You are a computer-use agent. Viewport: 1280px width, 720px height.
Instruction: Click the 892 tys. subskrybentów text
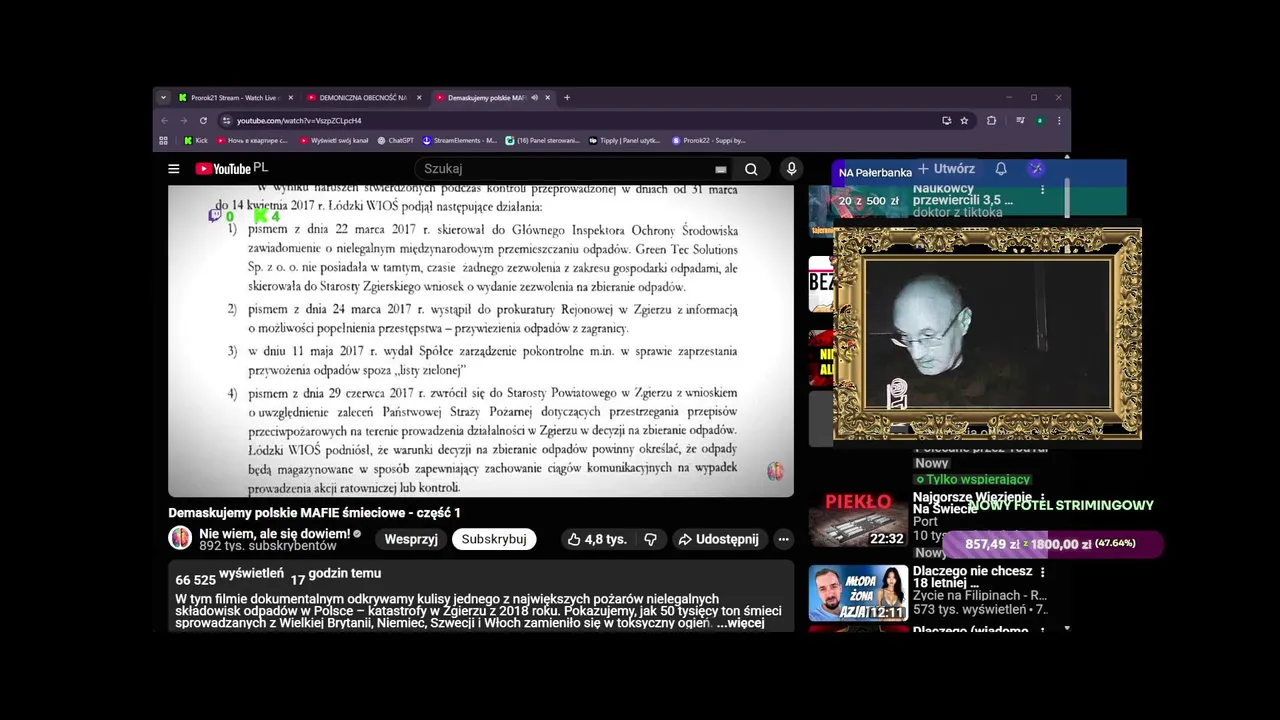pyautogui.click(x=268, y=547)
